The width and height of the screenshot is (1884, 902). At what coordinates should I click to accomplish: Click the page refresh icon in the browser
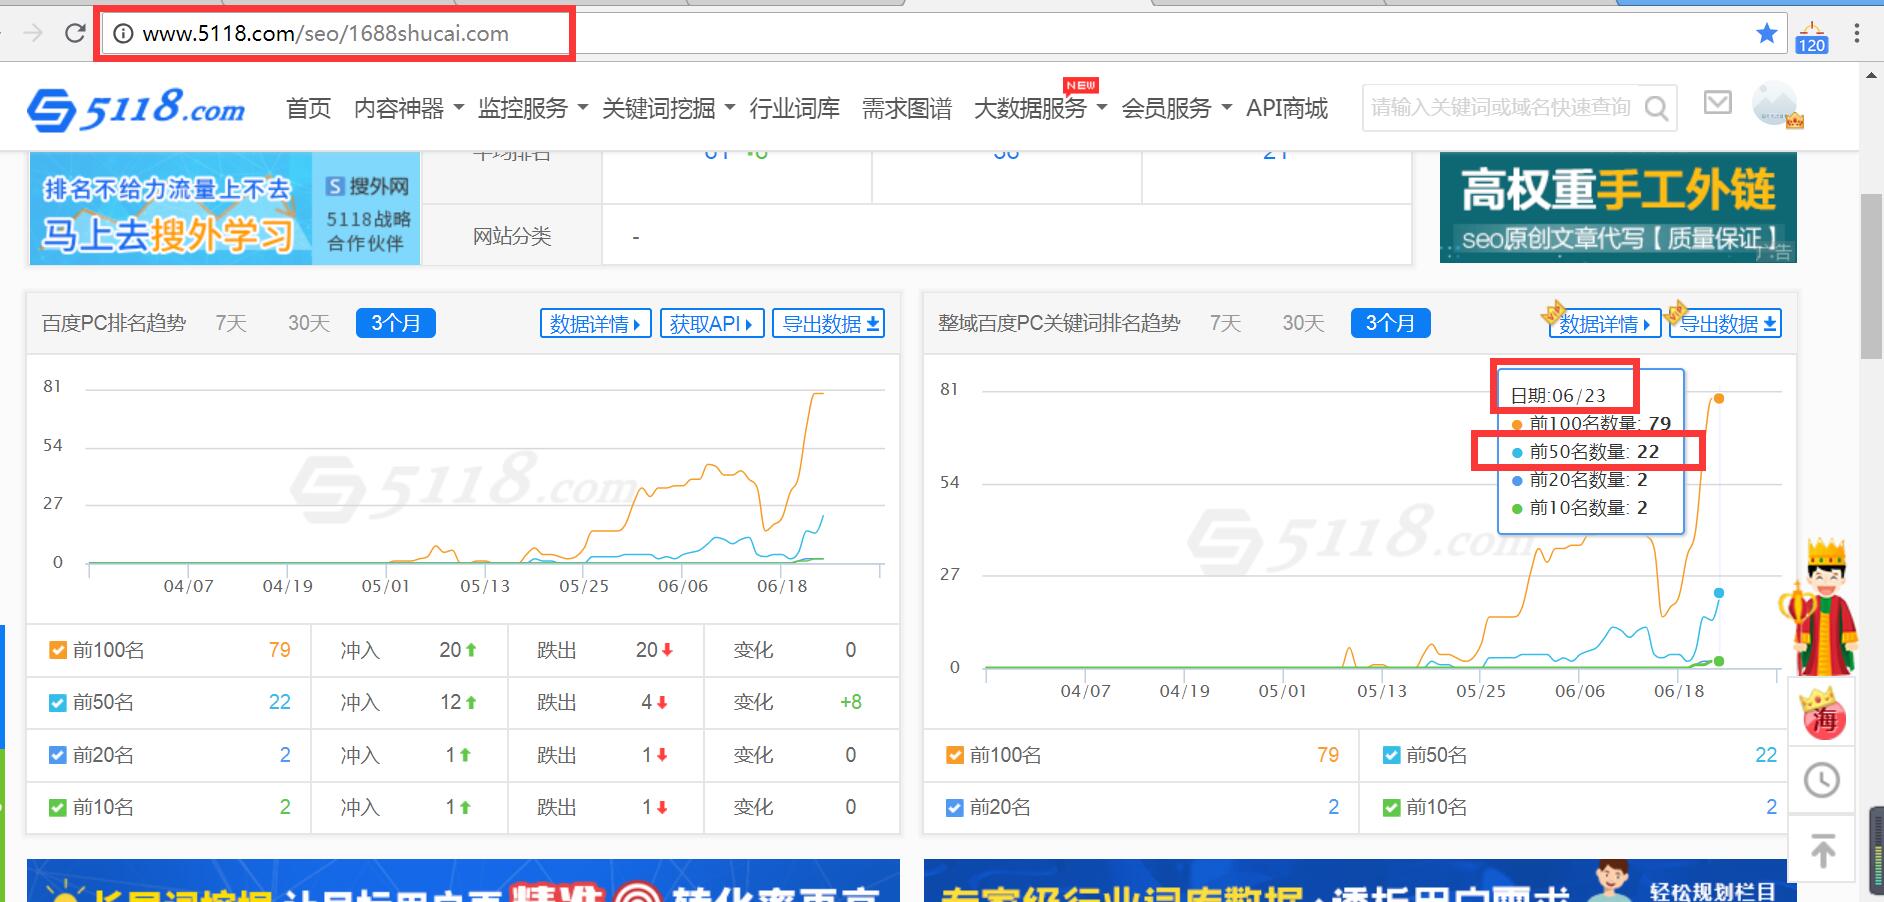click(x=77, y=31)
